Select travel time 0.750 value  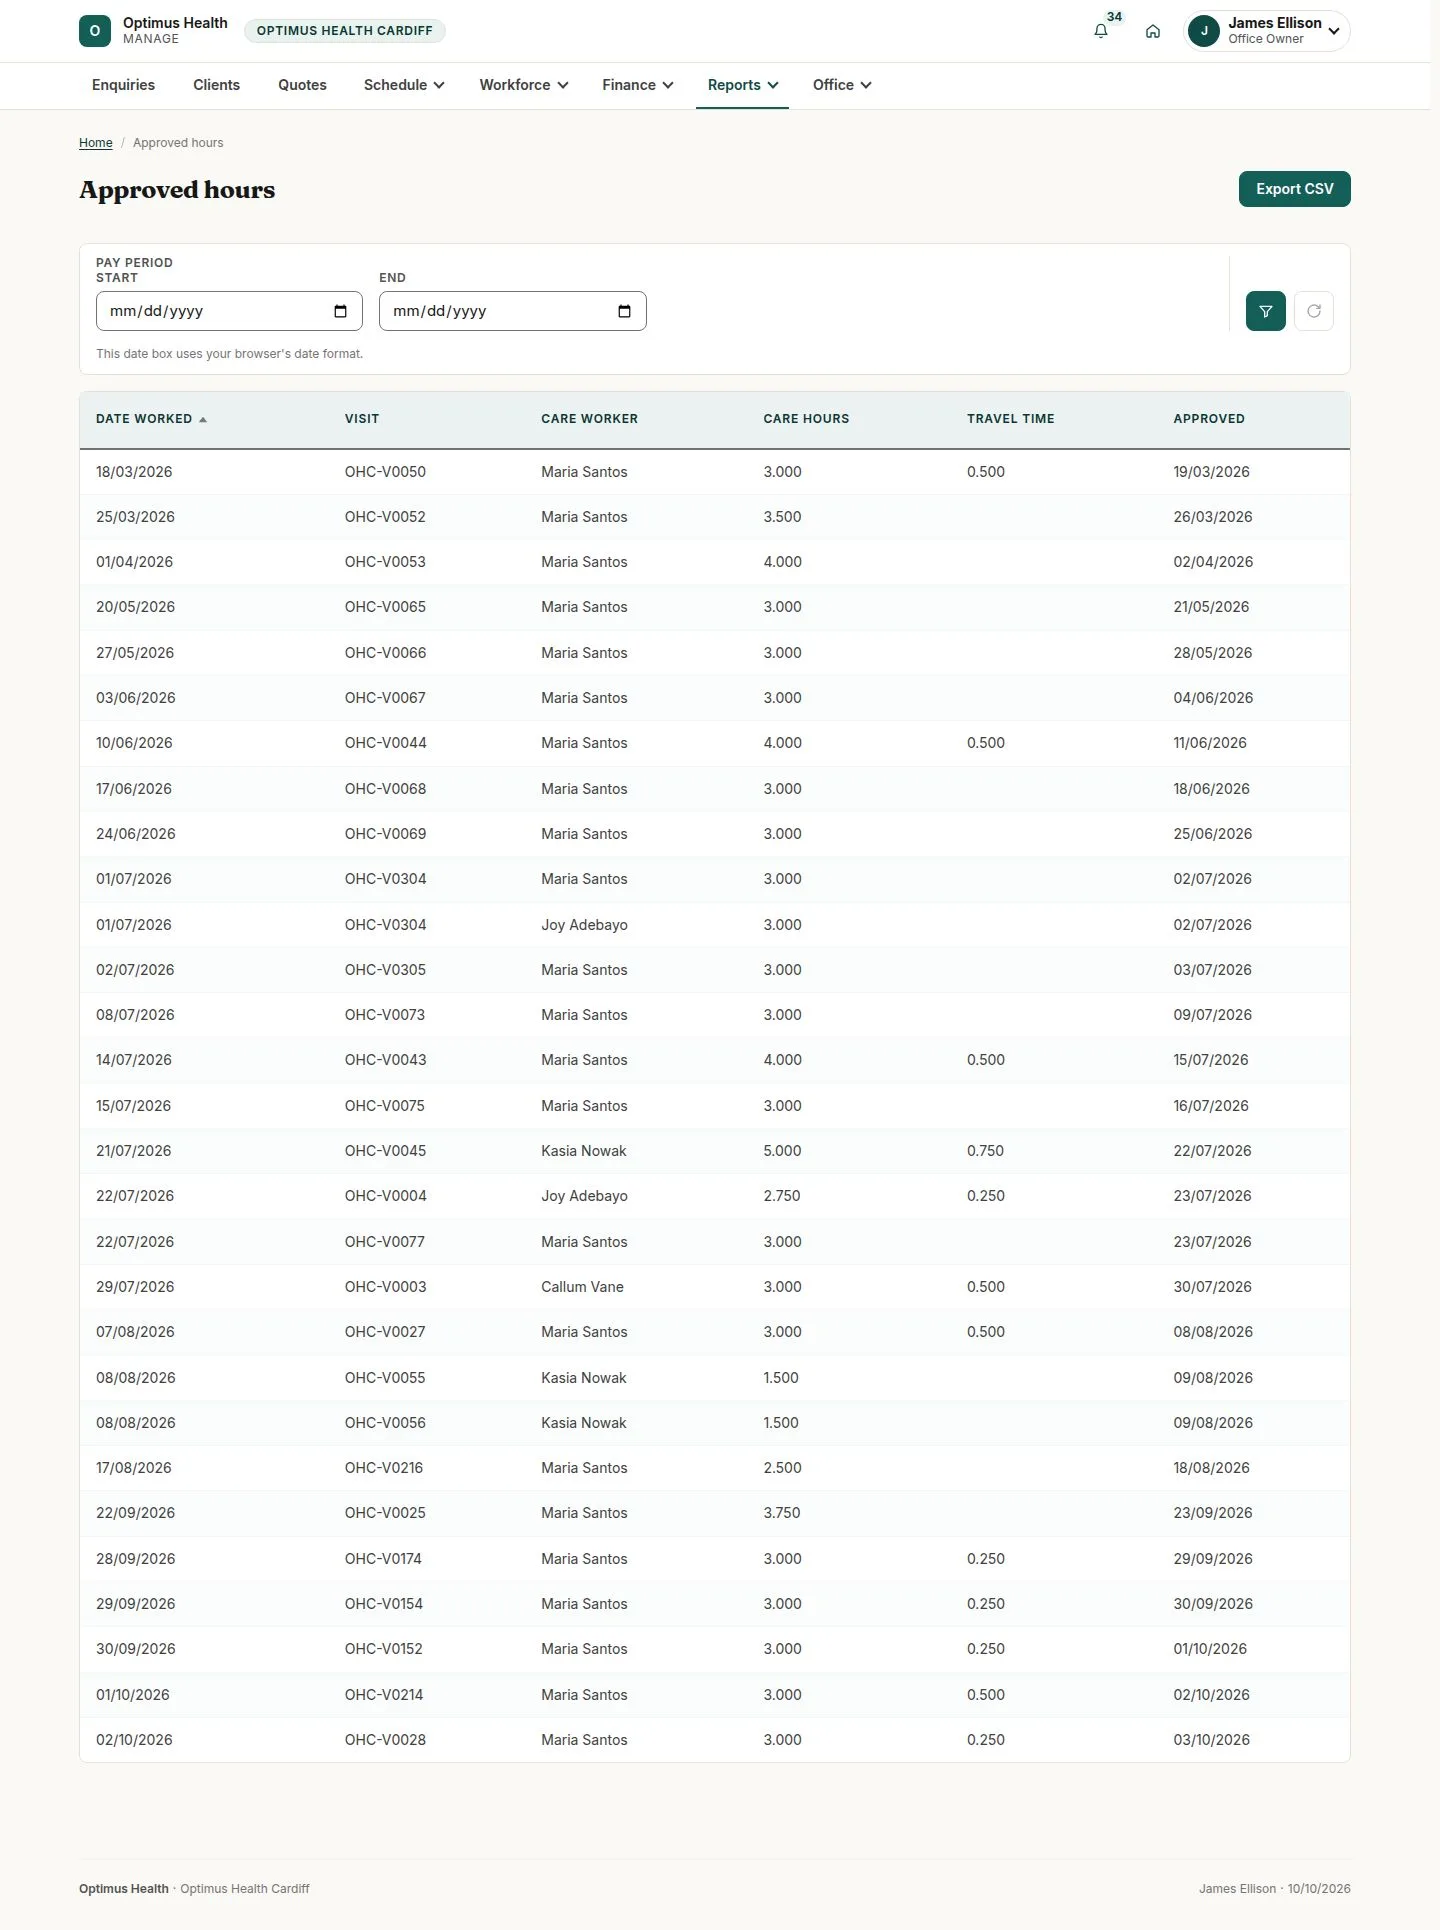[x=985, y=1151]
